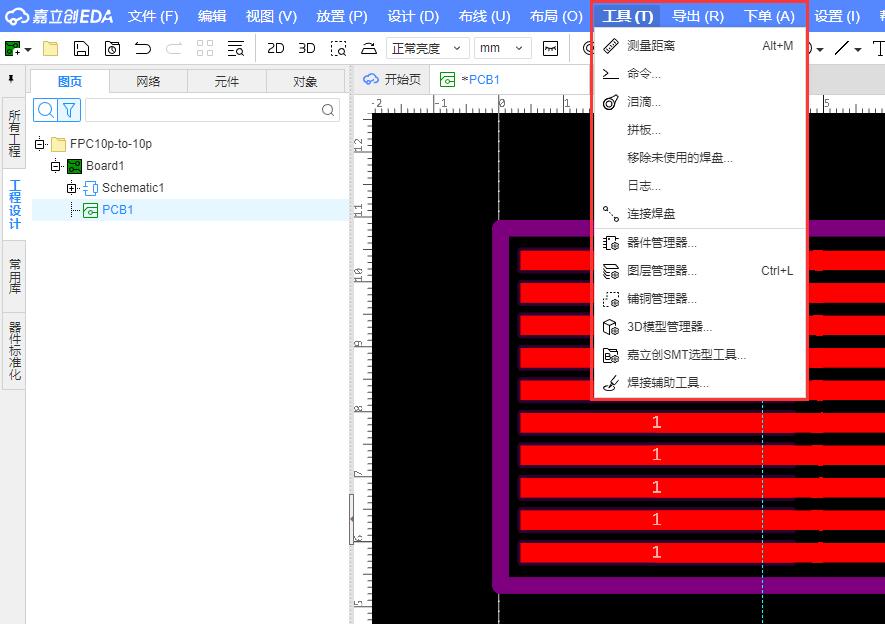
Task: Switch to the 网络 (nets) tab
Action: 148,82
